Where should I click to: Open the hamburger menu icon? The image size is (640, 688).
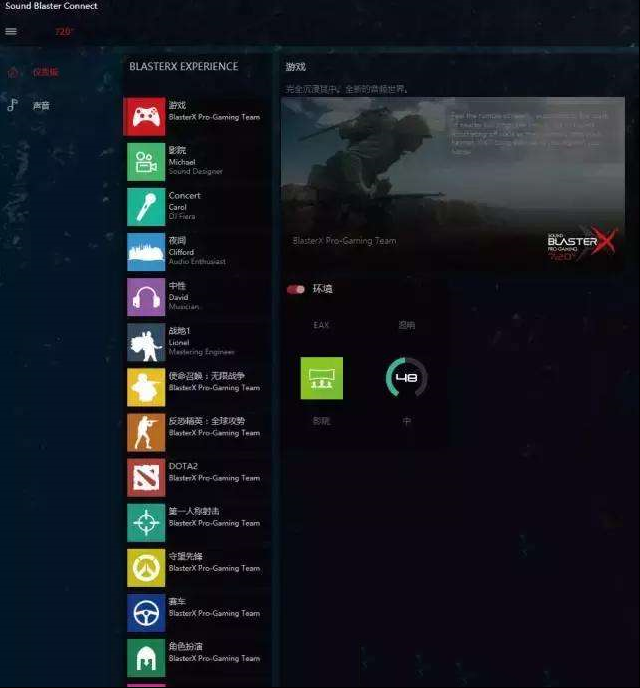pos(11,31)
